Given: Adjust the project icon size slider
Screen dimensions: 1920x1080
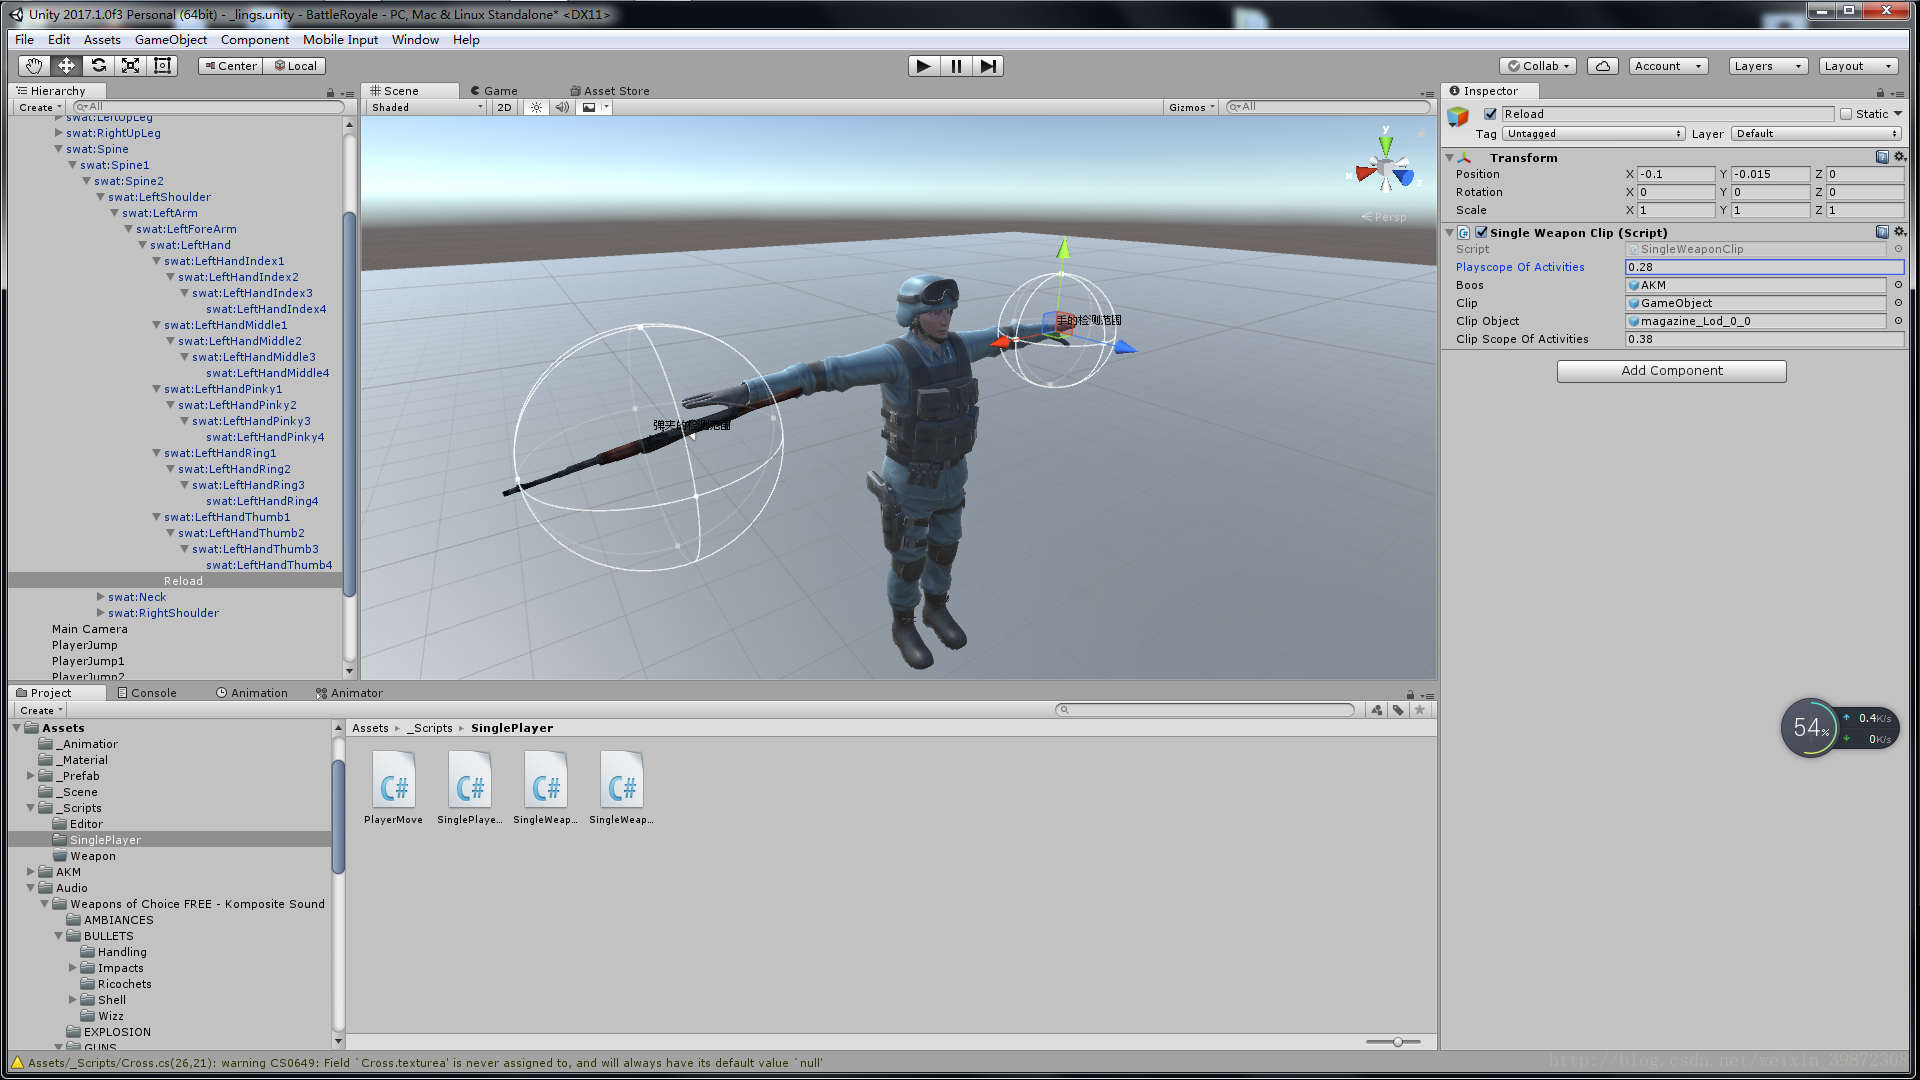Looking at the screenshot, I should click(x=1397, y=1042).
